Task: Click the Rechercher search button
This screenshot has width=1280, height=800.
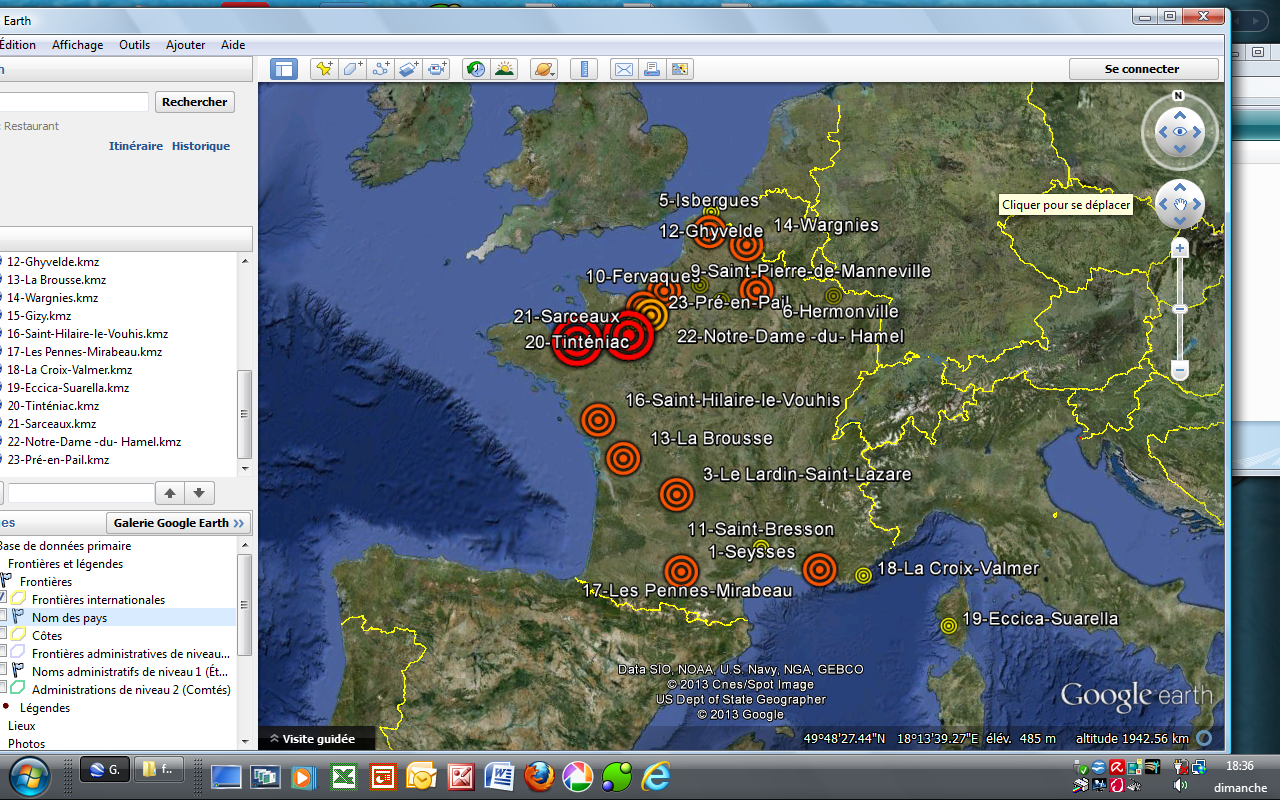Action: pos(194,102)
